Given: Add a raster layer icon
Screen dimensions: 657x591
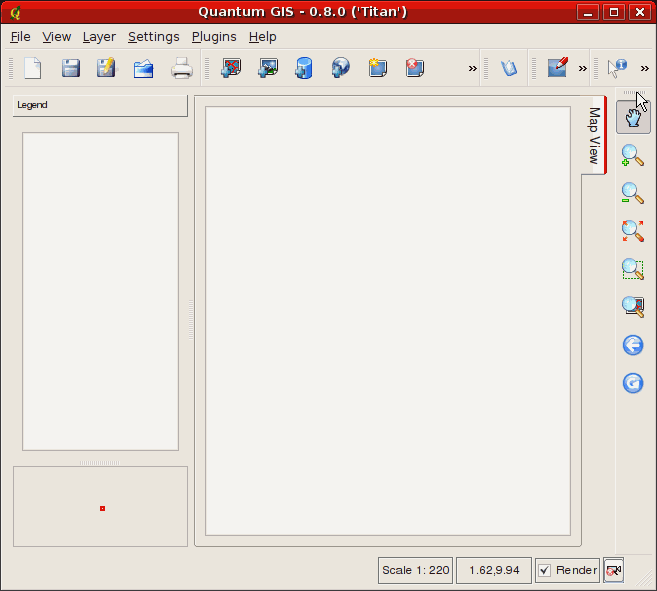Looking at the screenshot, I should [x=268, y=68].
